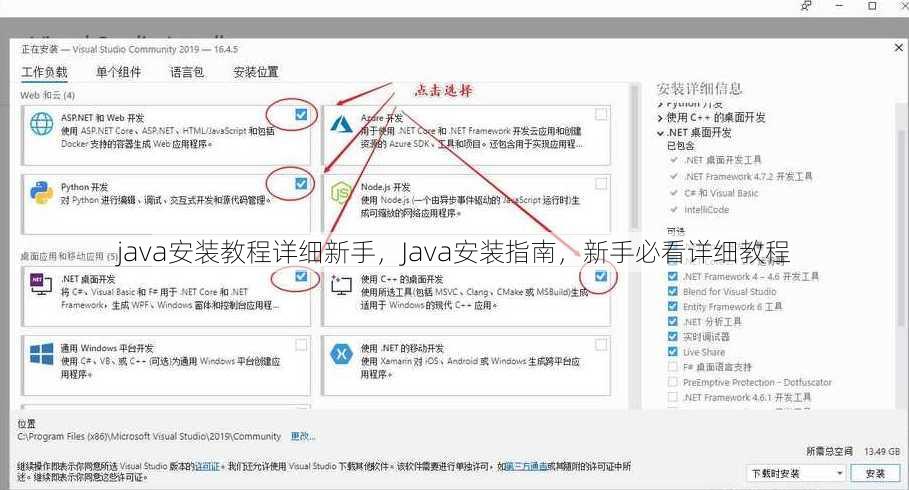909x490 pixels.
Task: Switch to the 语言包 tab
Action: coord(187,72)
